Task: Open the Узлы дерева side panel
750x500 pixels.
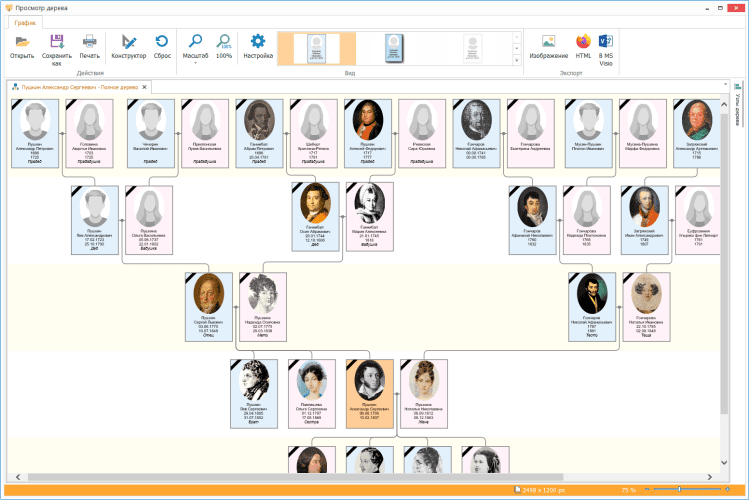Action: pyautogui.click(x=738, y=104)
